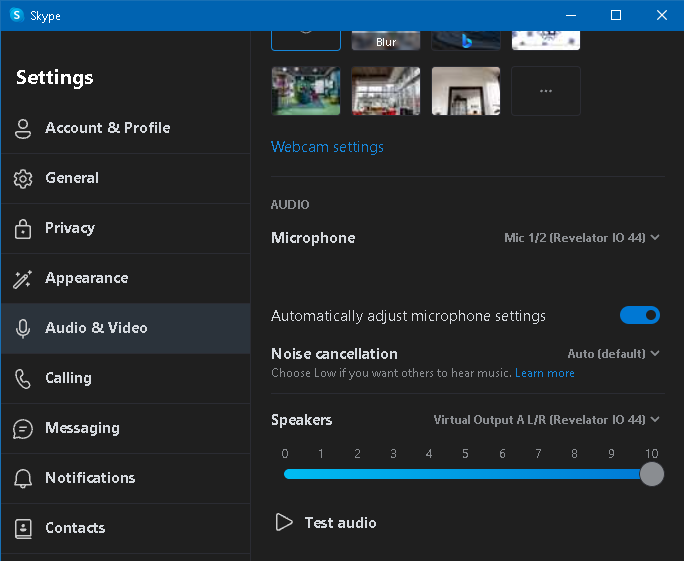Click the Test audio play icon

(284, 522)
